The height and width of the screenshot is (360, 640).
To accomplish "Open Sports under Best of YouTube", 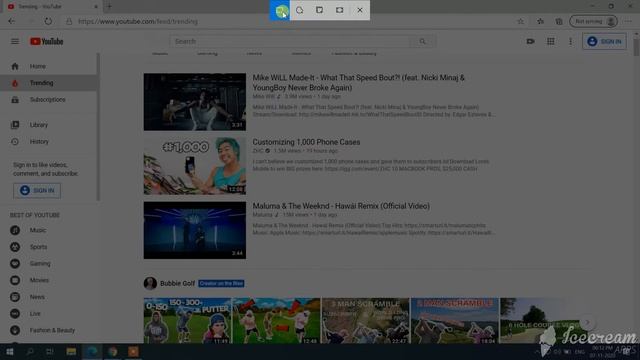I will pos(48,247).
